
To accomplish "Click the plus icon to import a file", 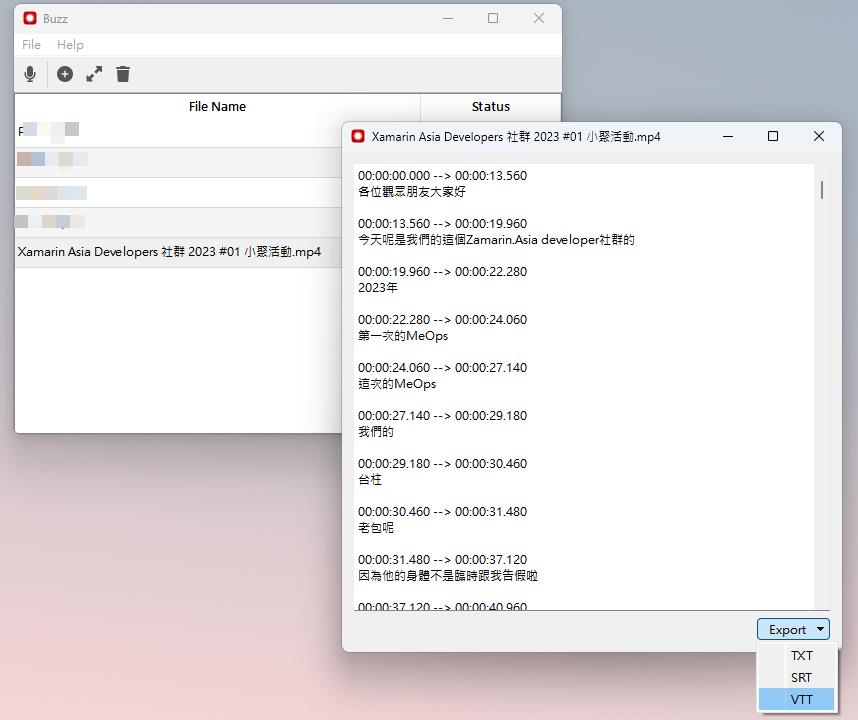I will pyautogui.click(x=65, y=74).
